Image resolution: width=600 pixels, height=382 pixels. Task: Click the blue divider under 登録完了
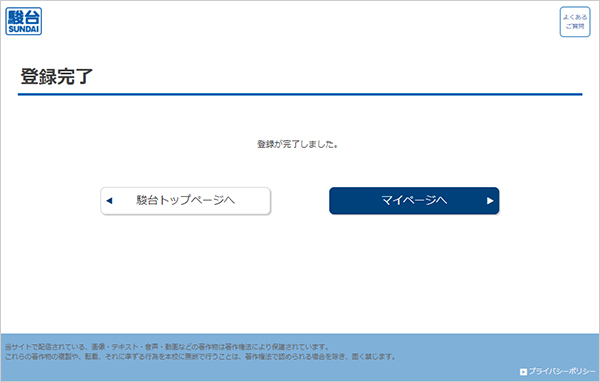[x=300, y=94]
